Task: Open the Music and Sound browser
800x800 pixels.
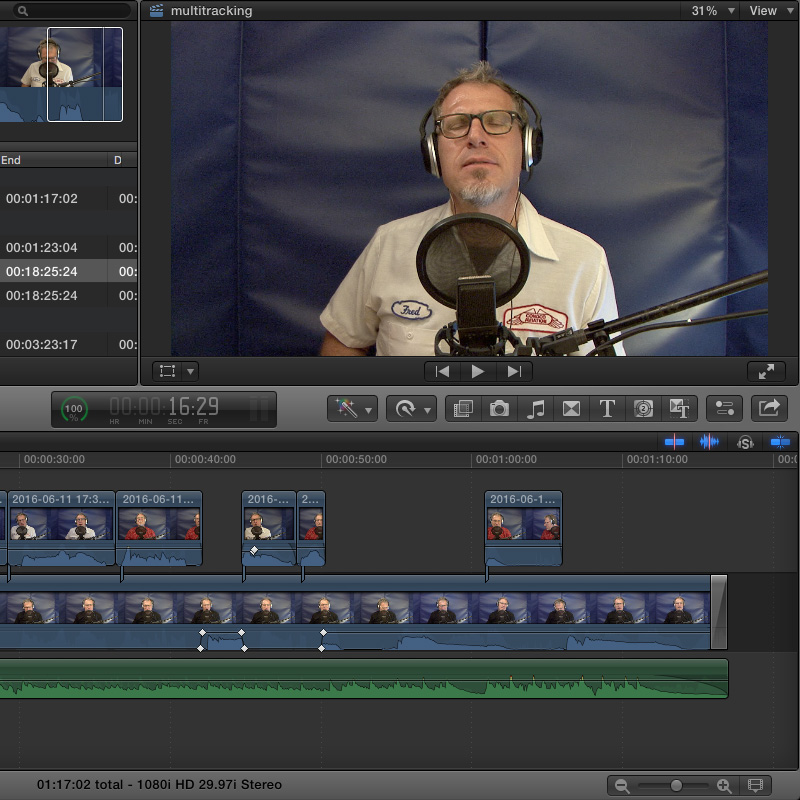Action: click(x=535, y=408)
